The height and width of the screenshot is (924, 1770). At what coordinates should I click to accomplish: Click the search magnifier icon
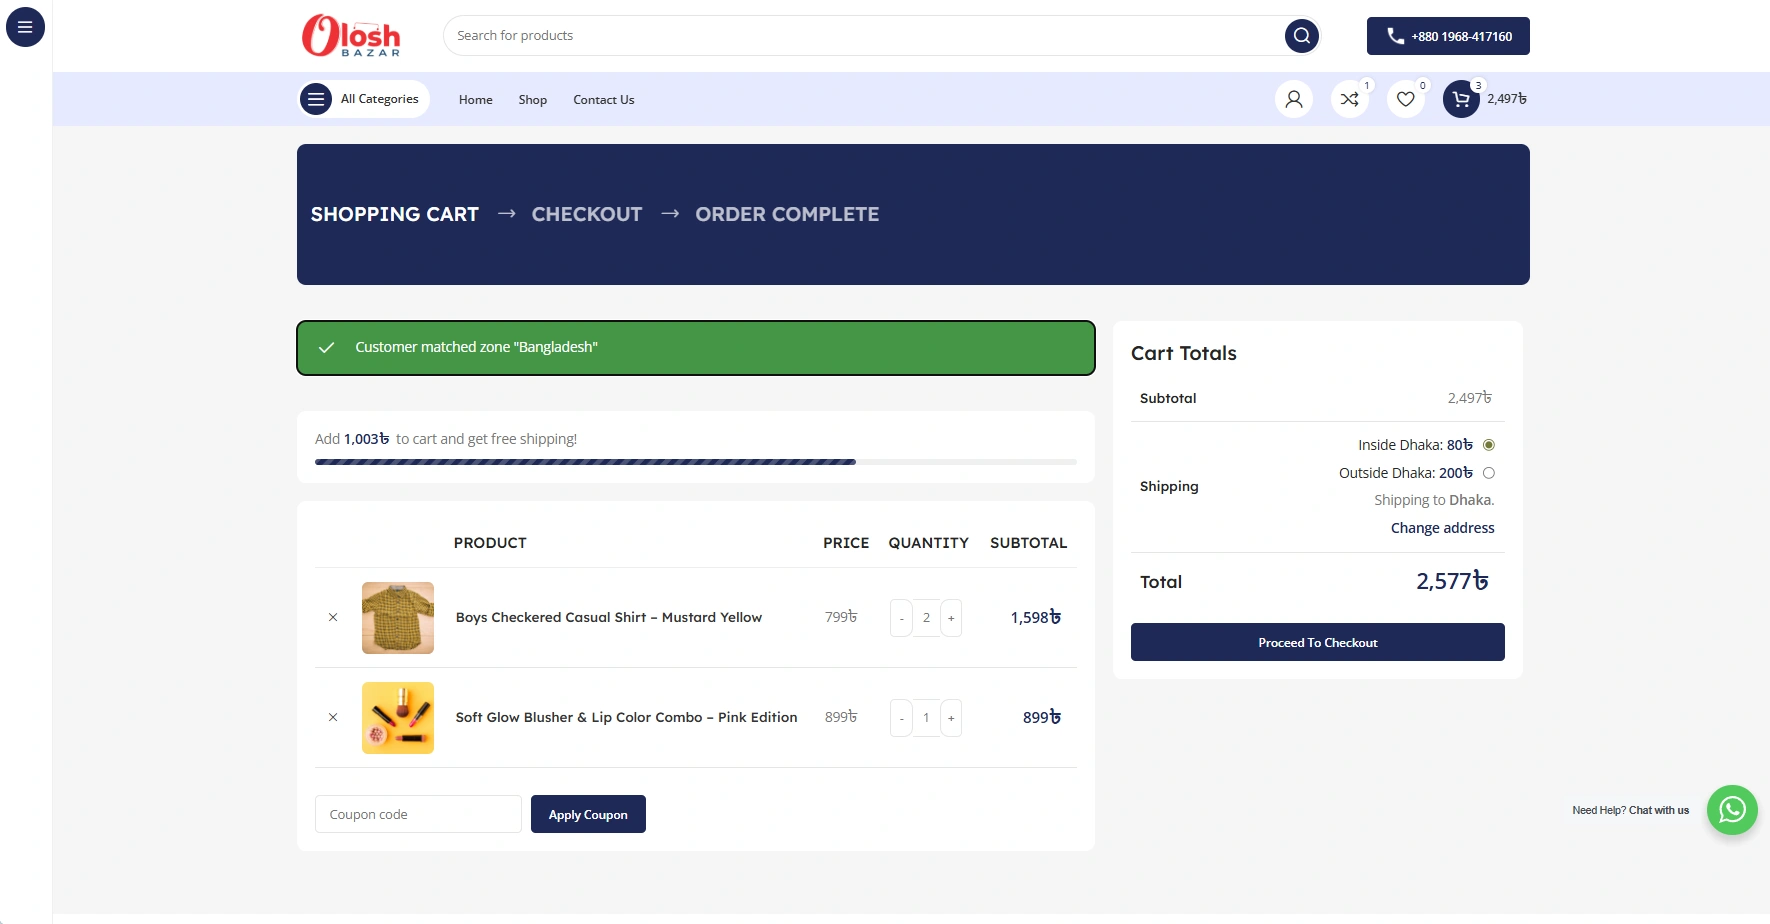point(1301,36)
